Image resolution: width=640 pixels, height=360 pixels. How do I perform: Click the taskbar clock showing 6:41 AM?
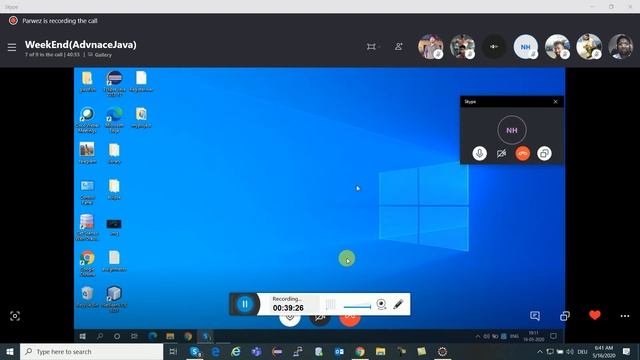coord(604,351)
